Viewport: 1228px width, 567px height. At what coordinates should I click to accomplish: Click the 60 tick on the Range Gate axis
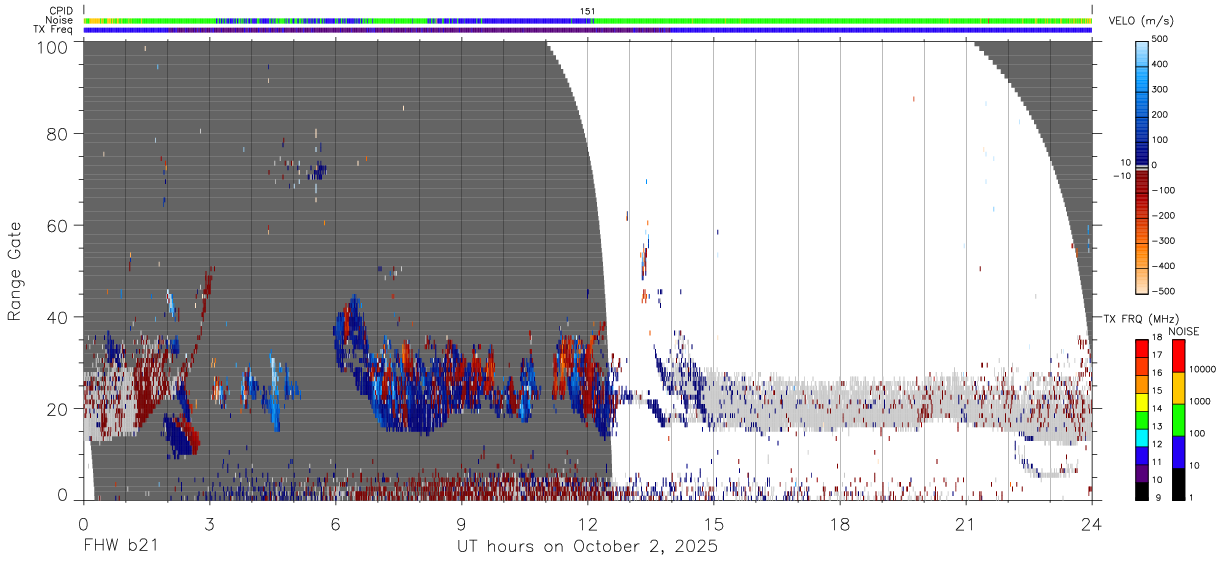pos(57,225)
